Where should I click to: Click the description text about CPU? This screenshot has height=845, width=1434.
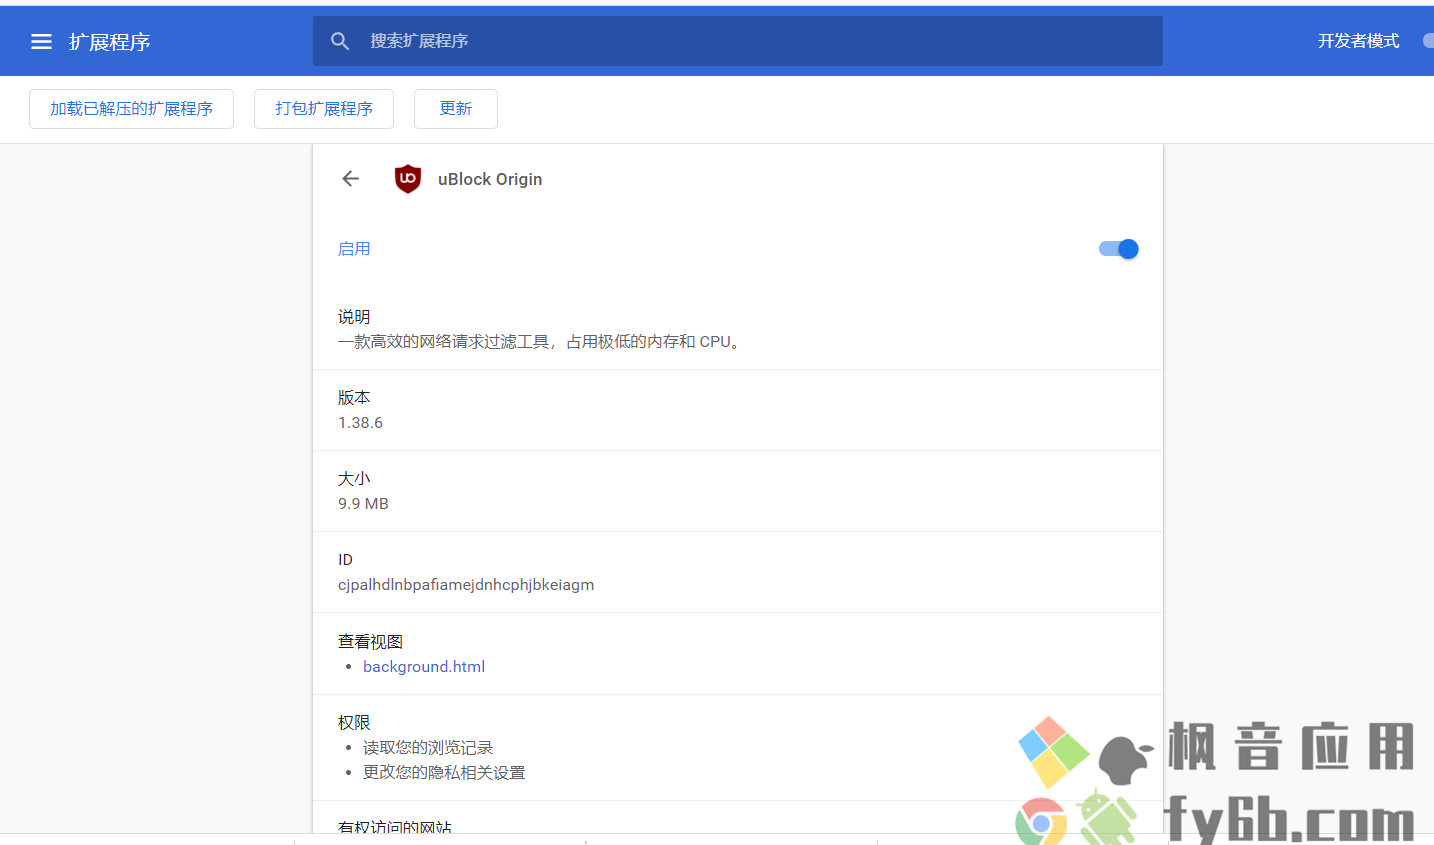pyautogui.click(x=542, y=342)
